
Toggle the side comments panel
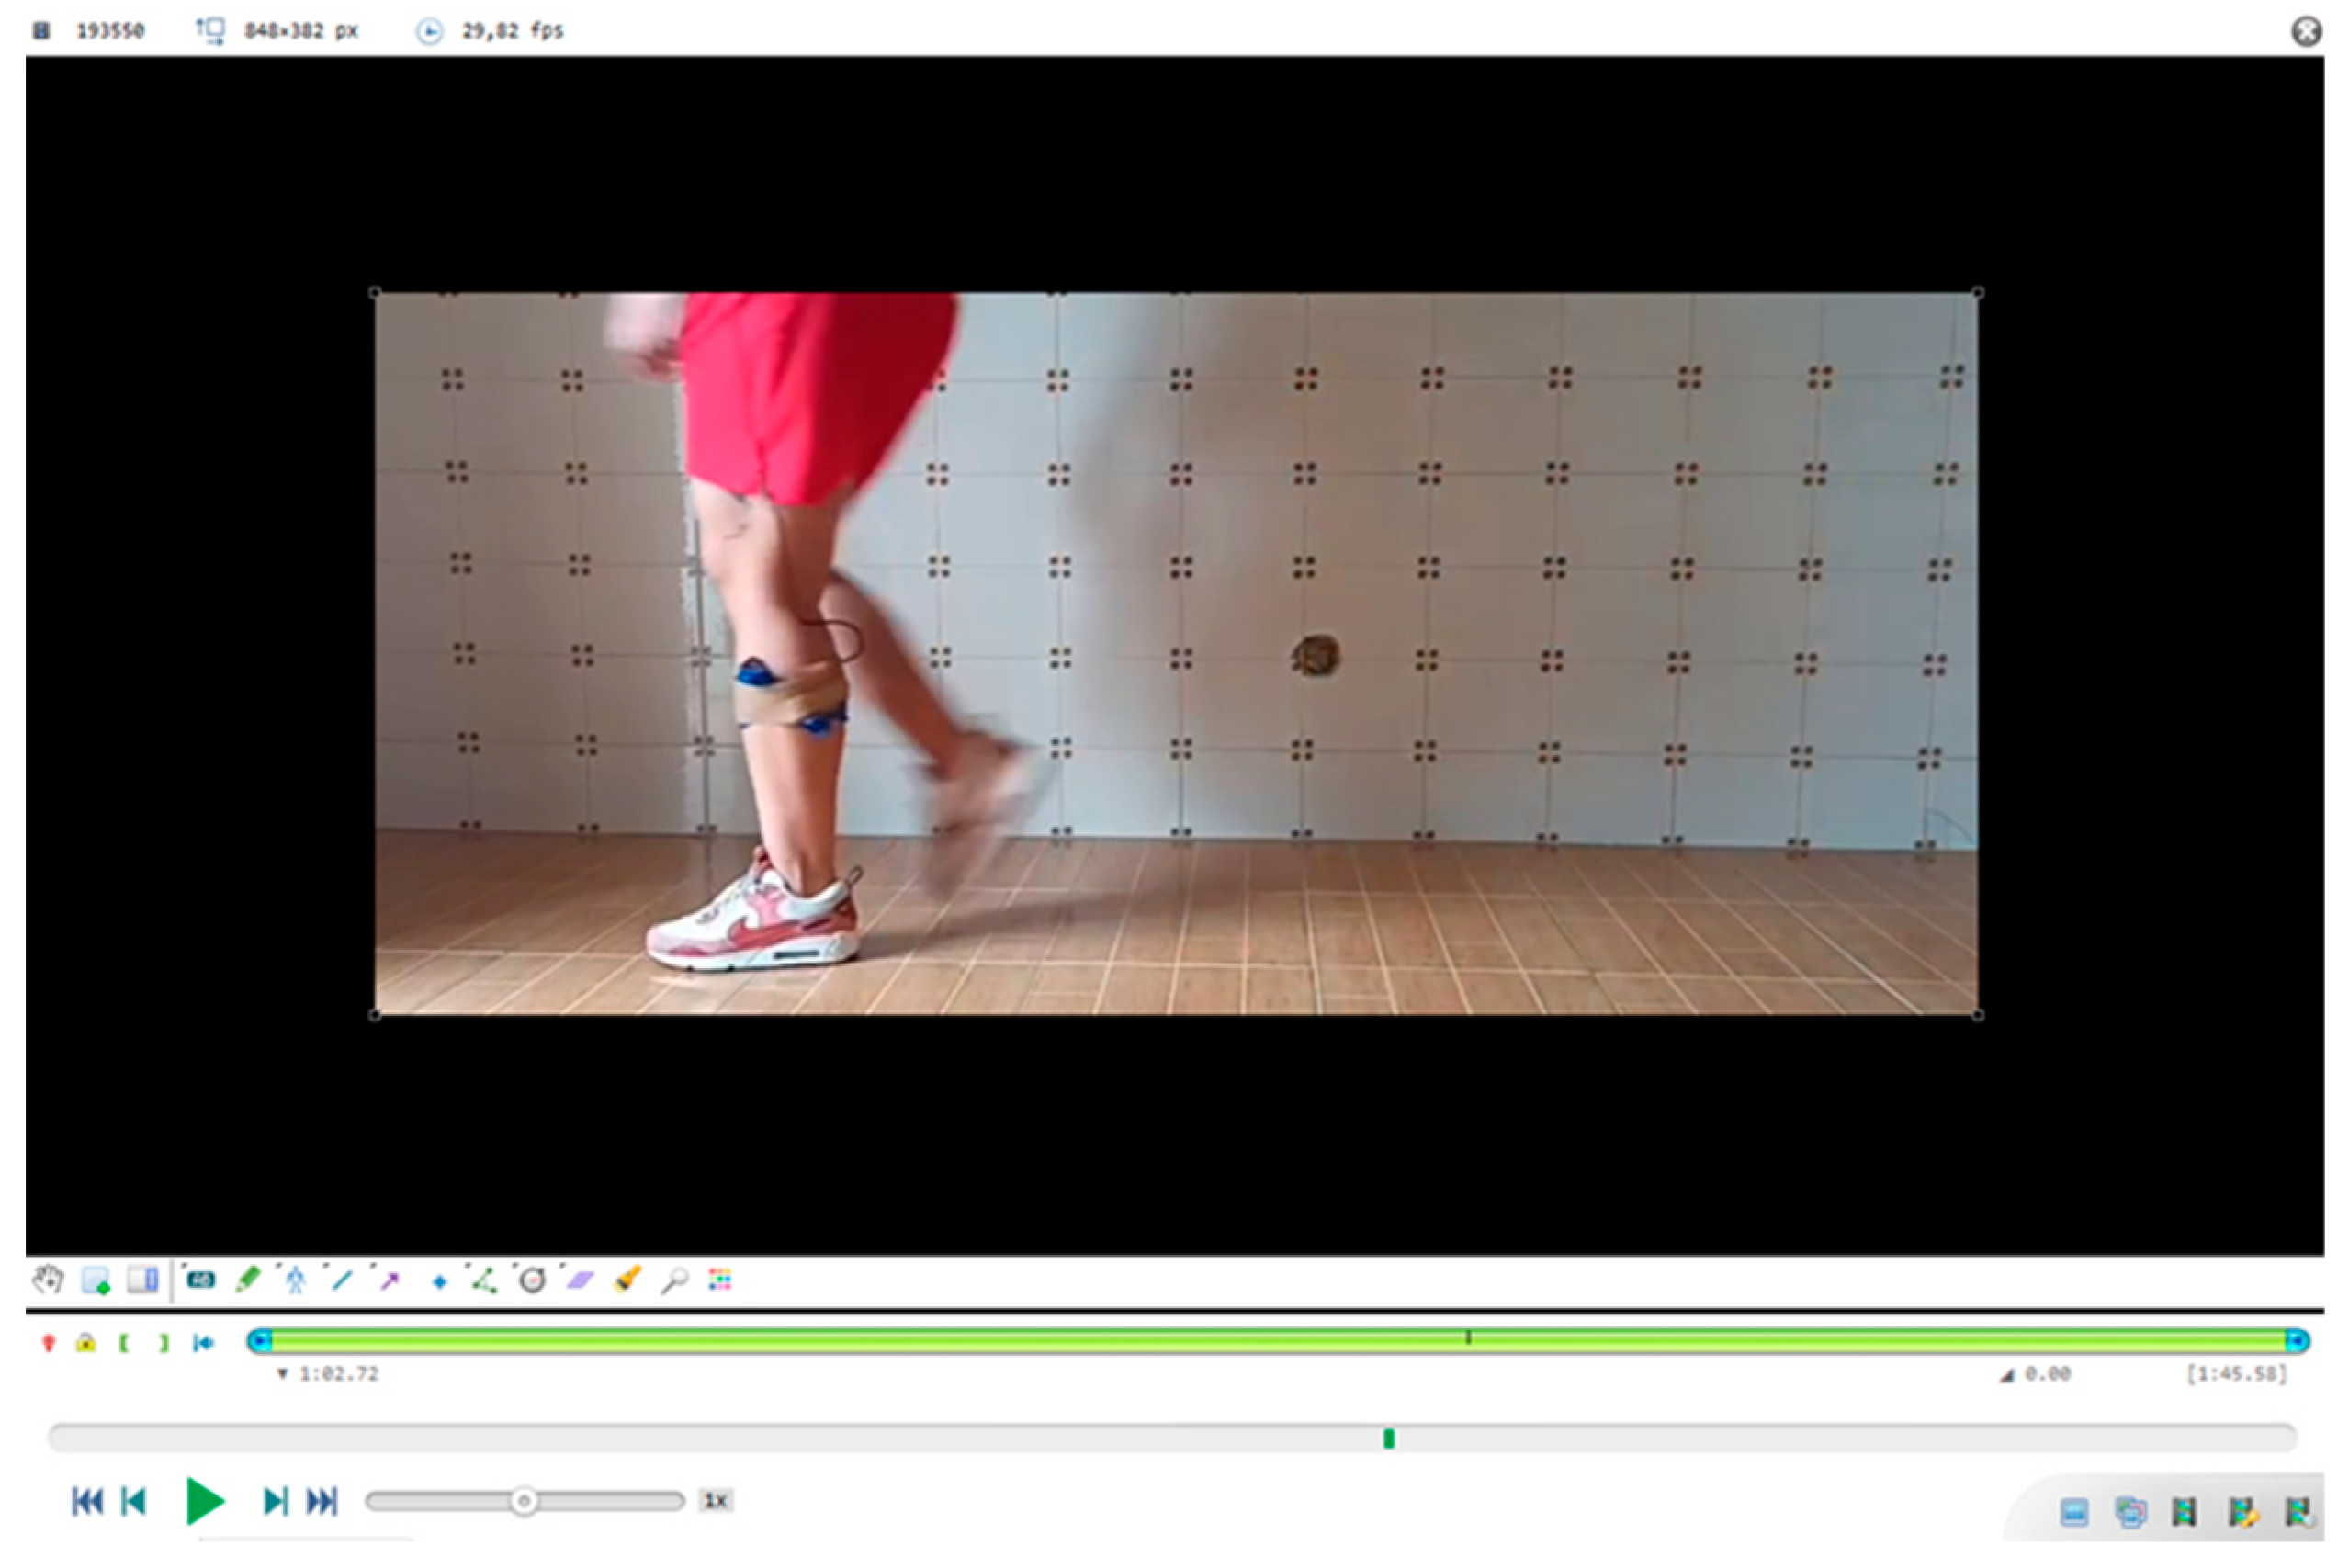pyautogui.click(x=143, y=1280)
